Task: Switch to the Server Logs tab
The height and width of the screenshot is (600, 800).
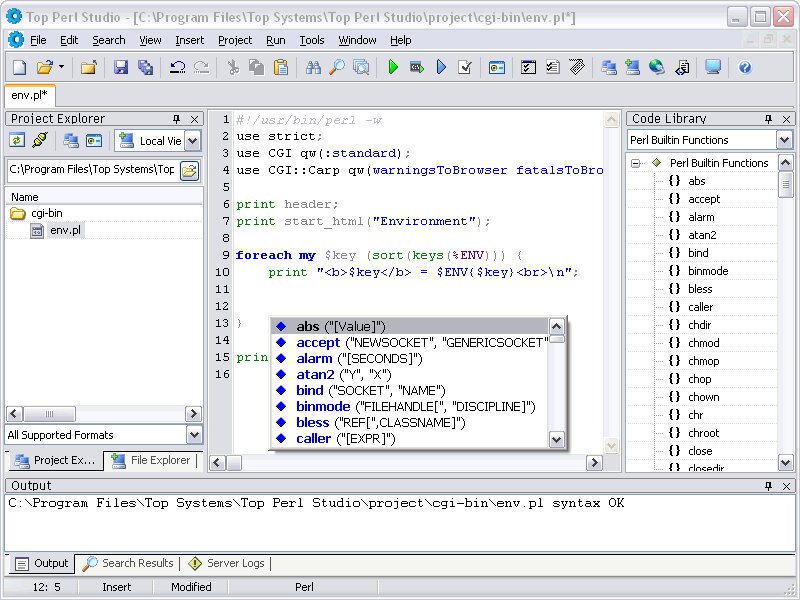Action: point(227,563)
